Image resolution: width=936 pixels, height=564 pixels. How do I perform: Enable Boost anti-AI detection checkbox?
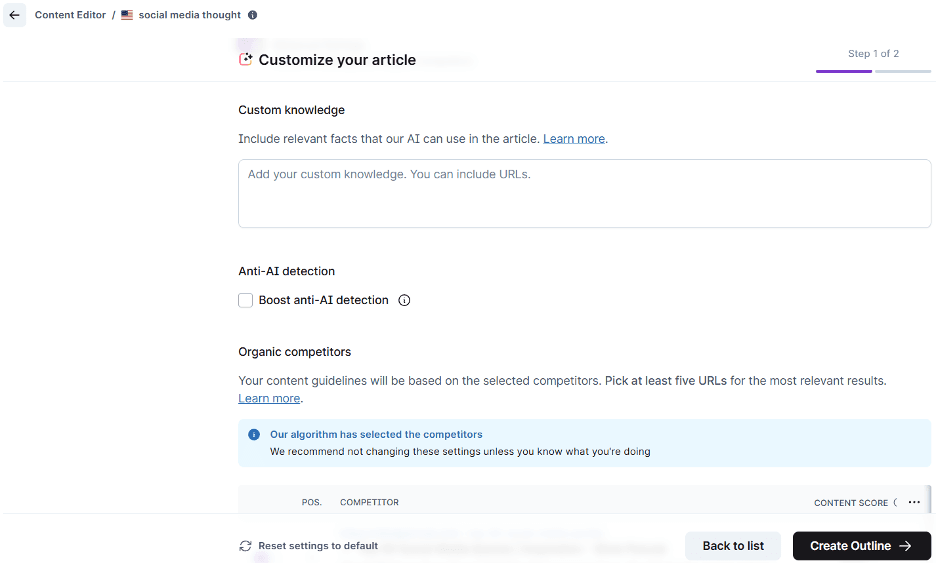click(245, 300)
